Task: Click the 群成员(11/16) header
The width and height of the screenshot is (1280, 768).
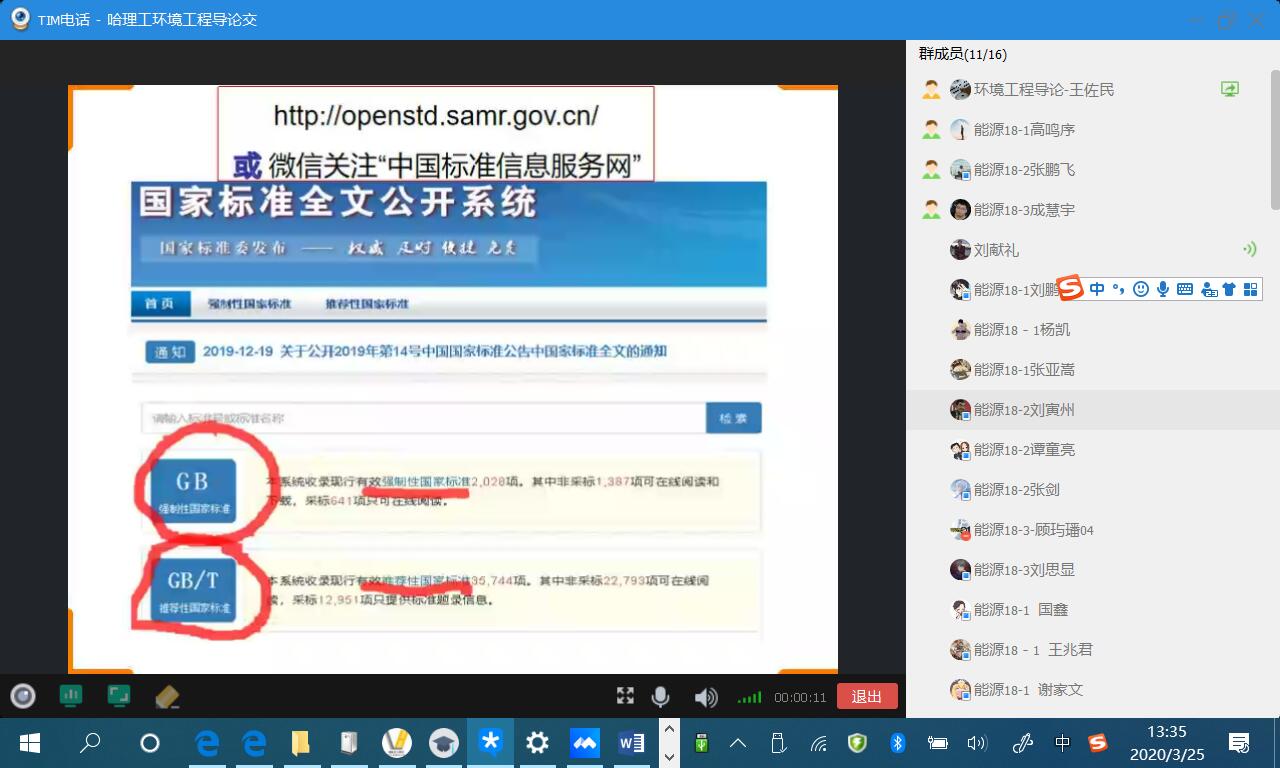Action: [x=963, y=54]
